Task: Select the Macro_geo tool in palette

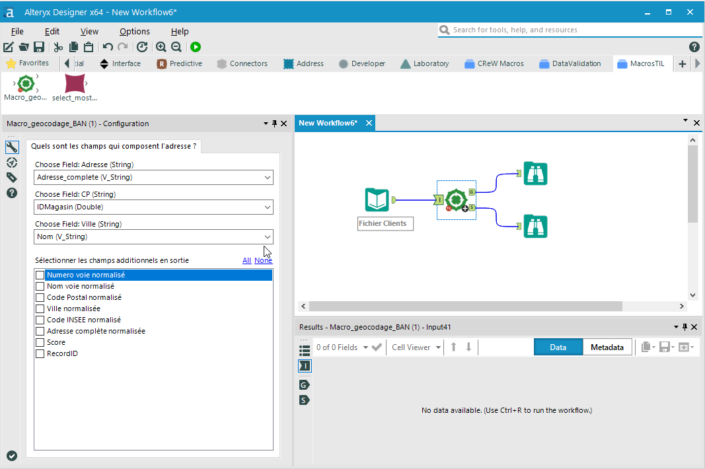Action: tap(26, 88)
